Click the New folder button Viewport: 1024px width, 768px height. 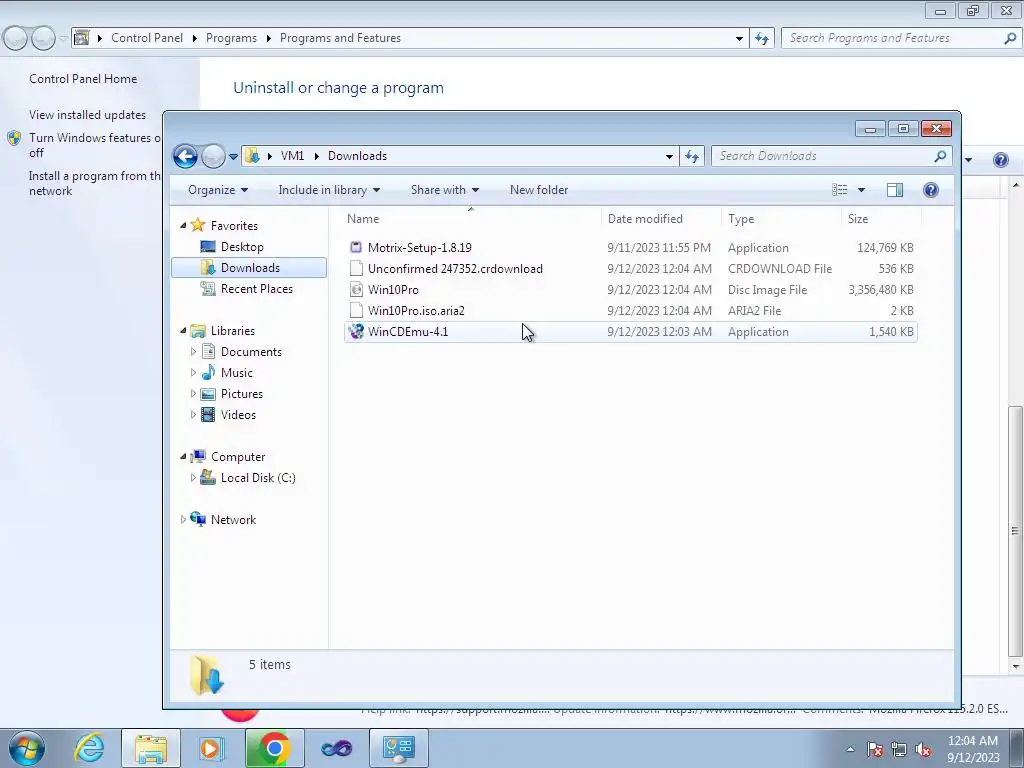[539, 190]
